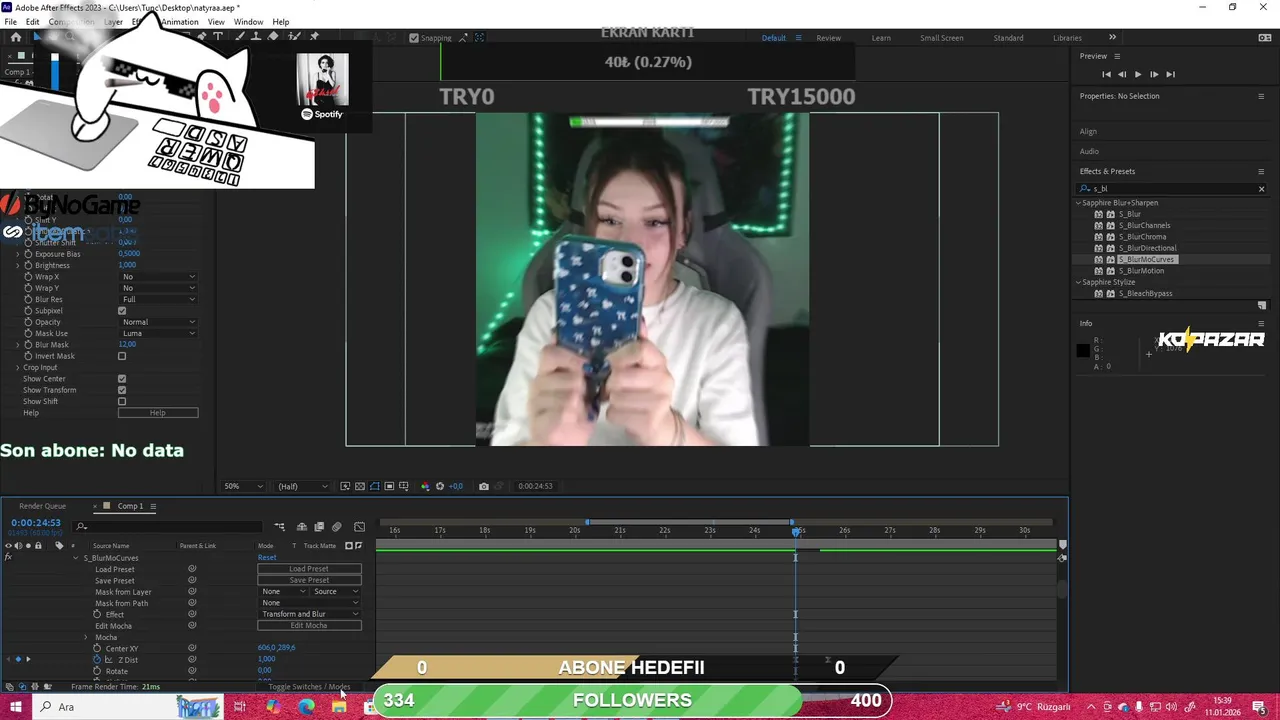Image resolution: width=1280 pixels, height=720 pixels.
Task: Take snapshot with camera icon
Action: [x=484, y=486]
